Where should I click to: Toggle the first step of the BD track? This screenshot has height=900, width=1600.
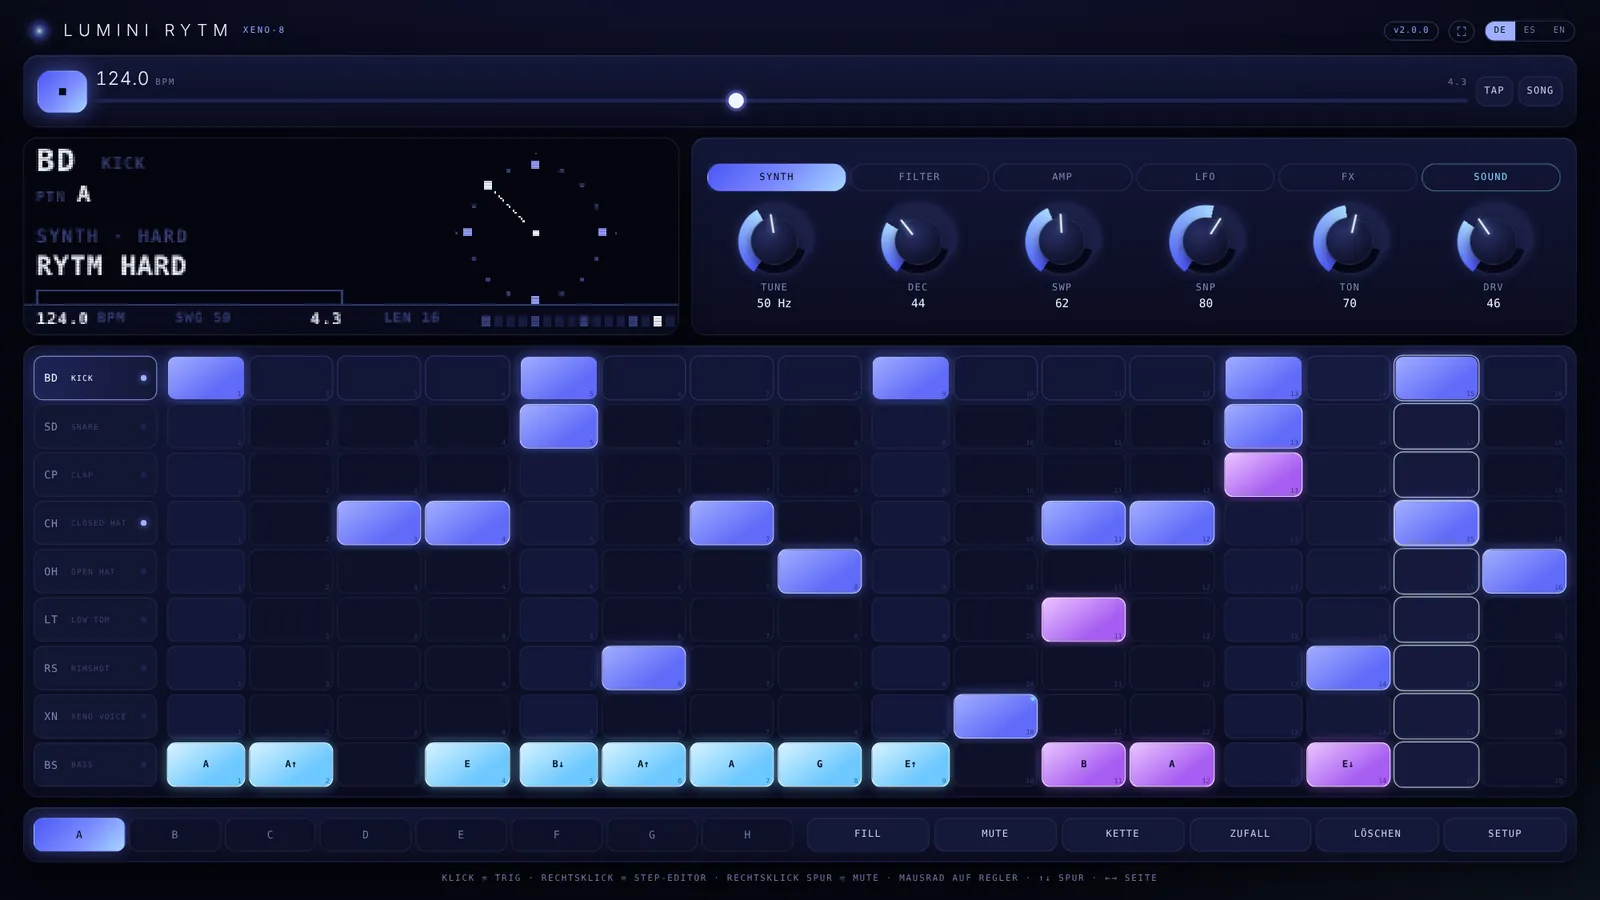click(206, 378)
